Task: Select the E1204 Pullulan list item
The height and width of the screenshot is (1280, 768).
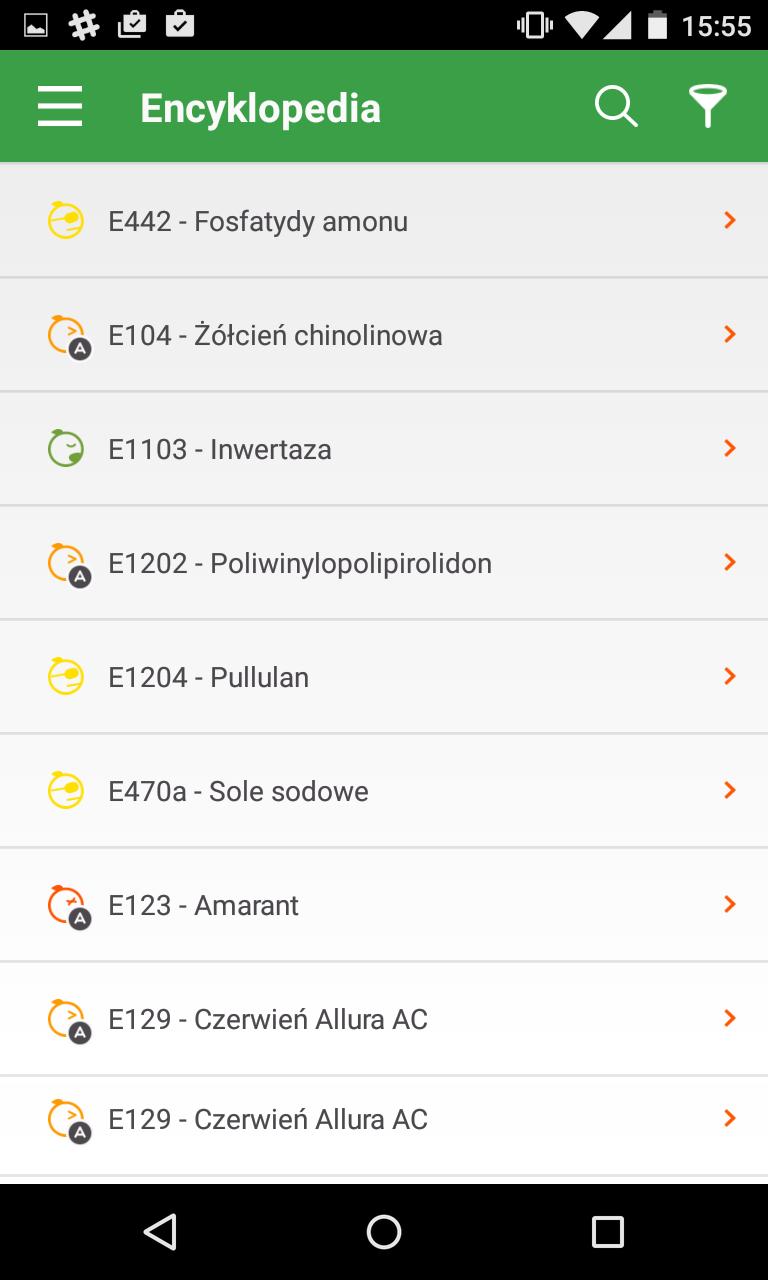Action: coord(208,677)
